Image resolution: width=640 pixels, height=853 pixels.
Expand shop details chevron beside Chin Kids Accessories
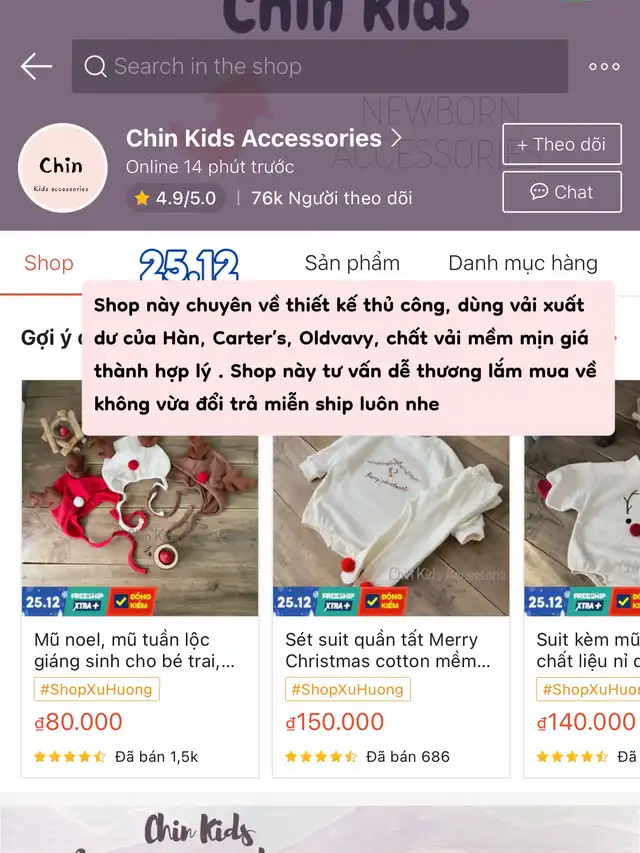coord(396,138)
